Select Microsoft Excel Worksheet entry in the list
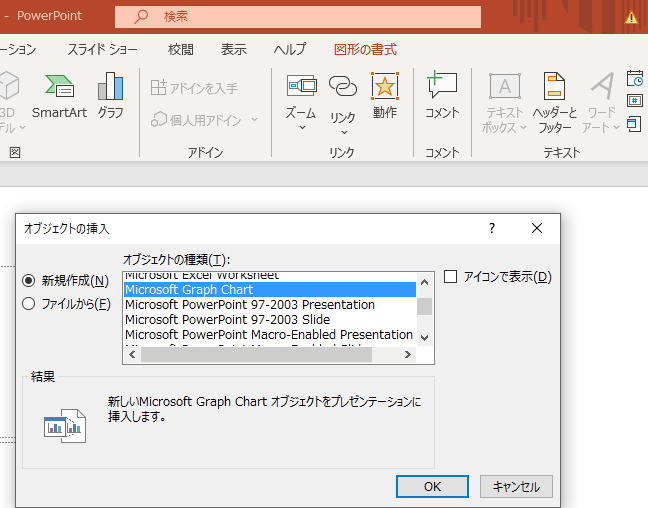Viewport: 648px width, 508px height. click(x=270, y=277)
